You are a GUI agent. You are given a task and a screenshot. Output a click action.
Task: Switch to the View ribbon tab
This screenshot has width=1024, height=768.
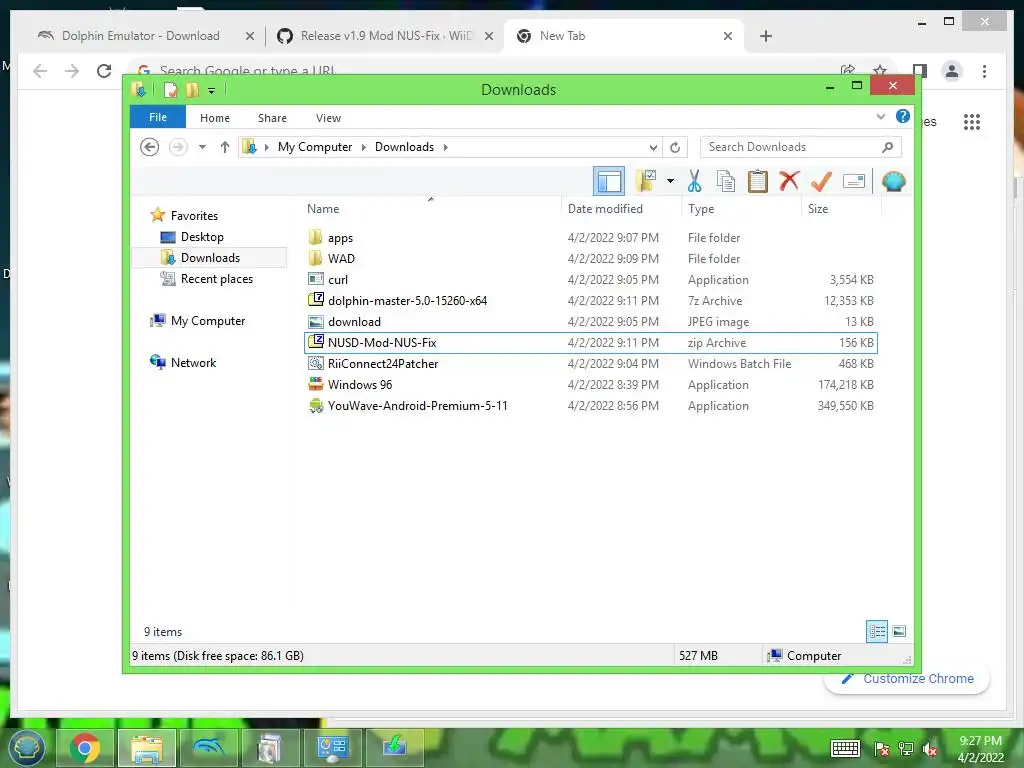(x=328, y=118)
